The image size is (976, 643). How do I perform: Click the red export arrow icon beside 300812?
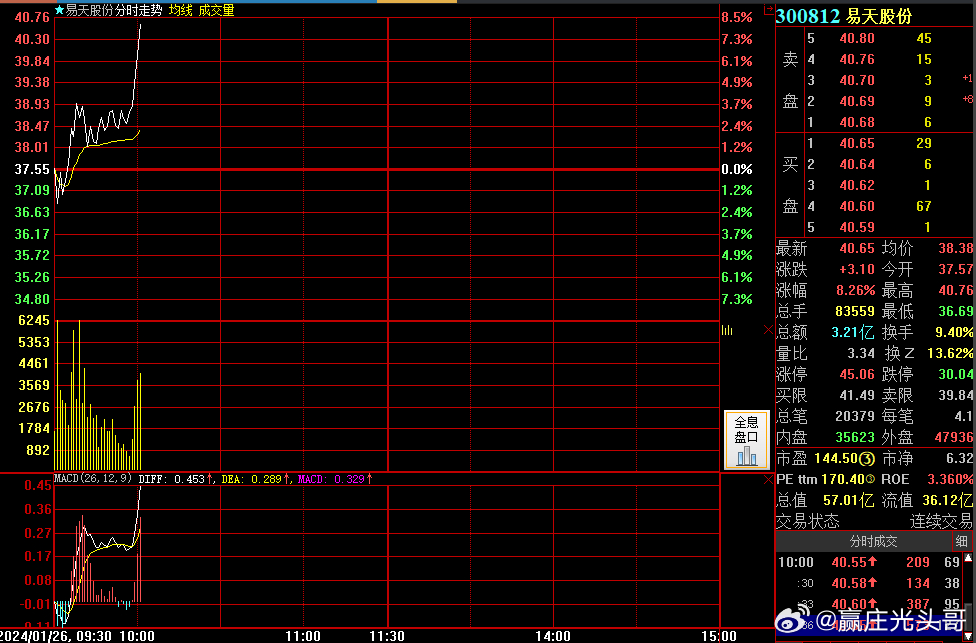[x=768, y=10]
